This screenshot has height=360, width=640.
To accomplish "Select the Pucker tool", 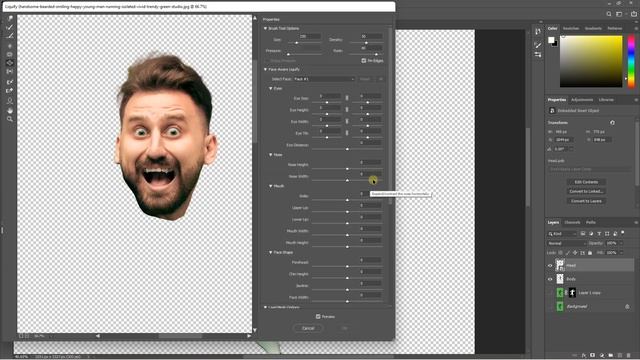I will [x=10, y=54].
